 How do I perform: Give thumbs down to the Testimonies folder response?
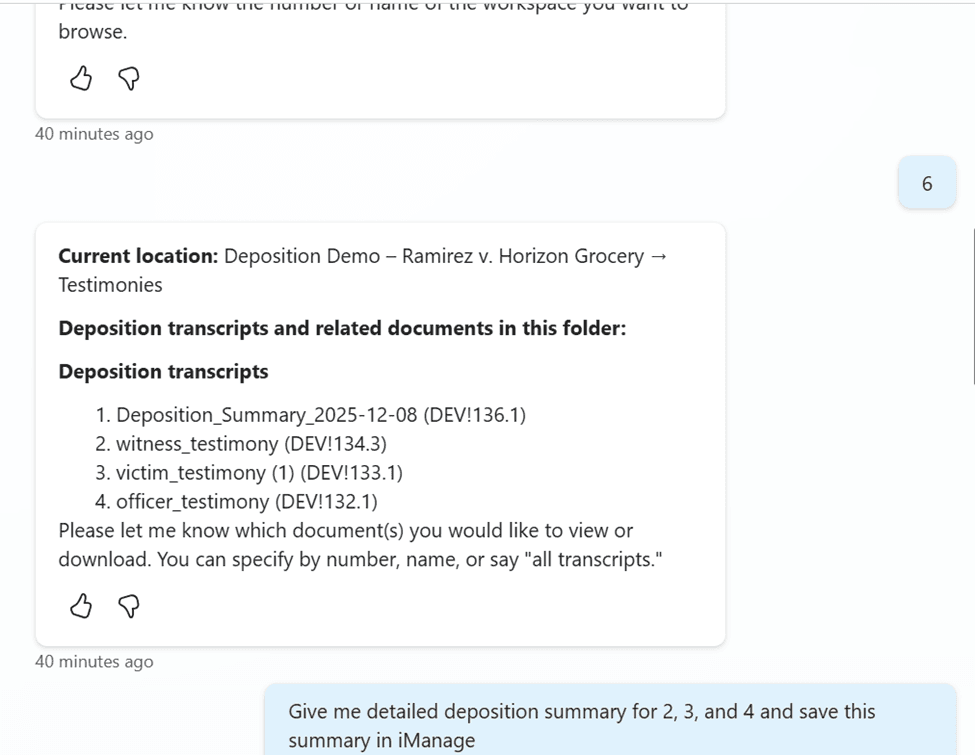coord(129,606)
